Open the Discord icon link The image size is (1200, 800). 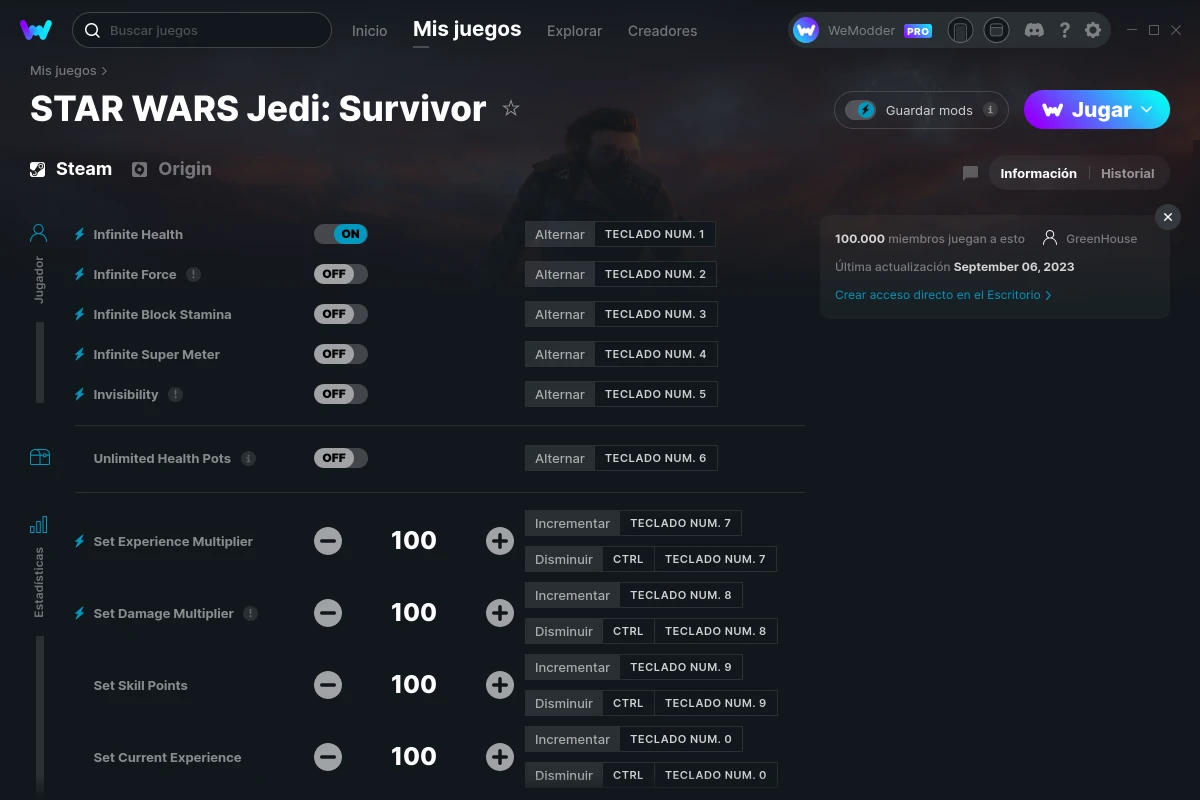point(1035,30)
